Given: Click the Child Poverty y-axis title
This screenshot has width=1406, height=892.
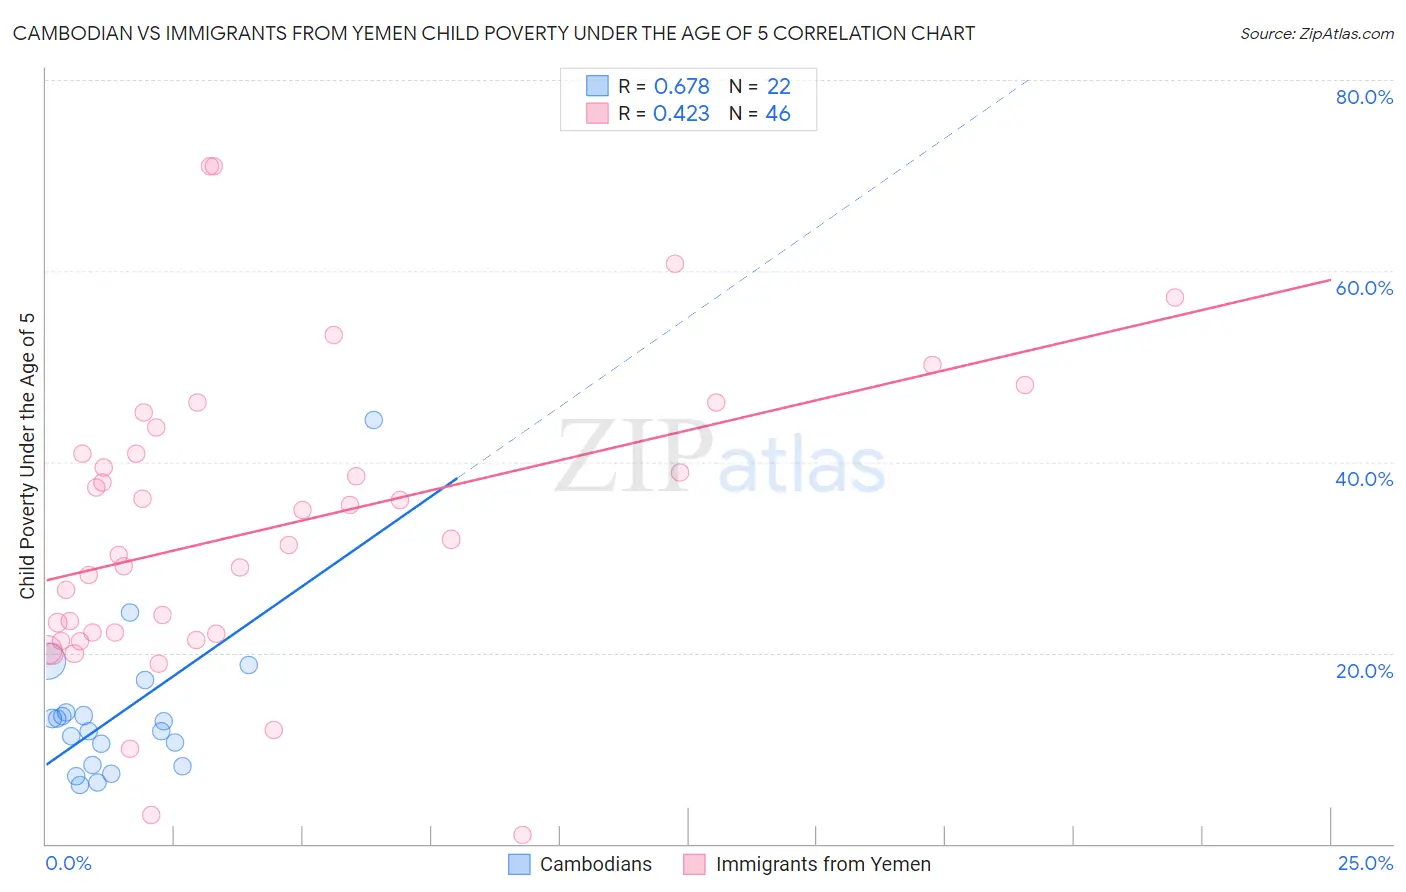Looking at the screenshot, I should tap(28, 455).
